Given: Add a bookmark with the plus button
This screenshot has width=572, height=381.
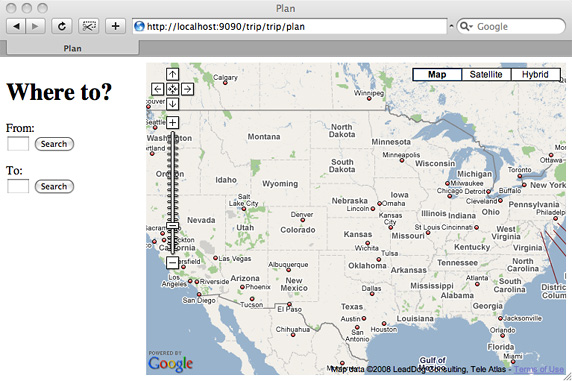Looking at the screenshot, I should [x=115, y=26].
